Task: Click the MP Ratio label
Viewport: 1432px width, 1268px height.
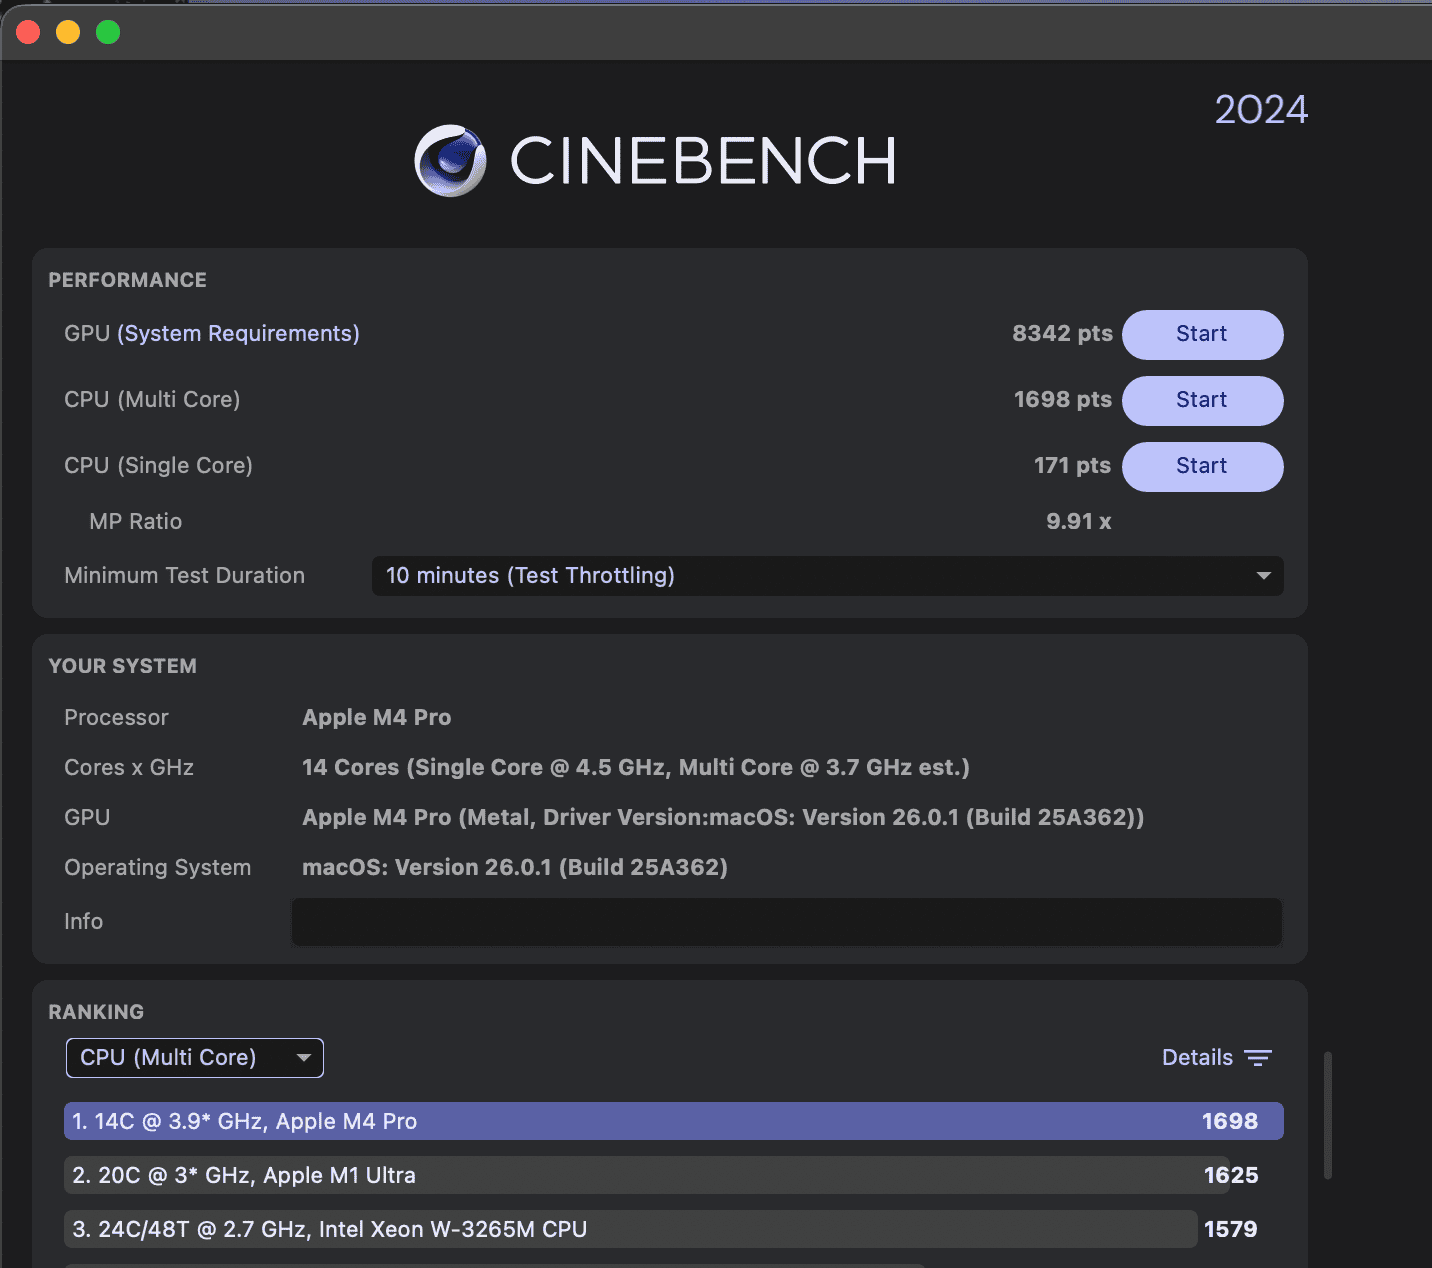Action: (136, 522)
